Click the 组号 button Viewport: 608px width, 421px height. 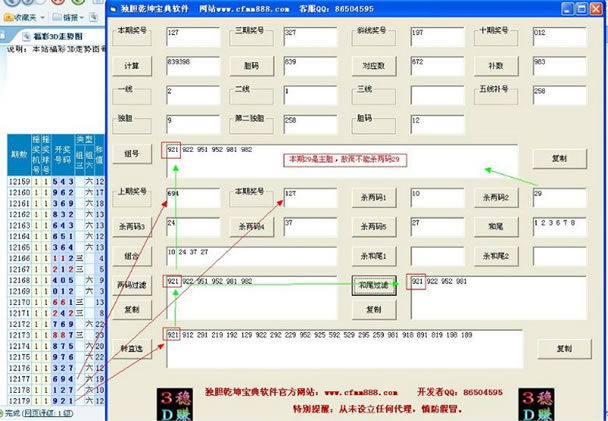coord(132,153)
